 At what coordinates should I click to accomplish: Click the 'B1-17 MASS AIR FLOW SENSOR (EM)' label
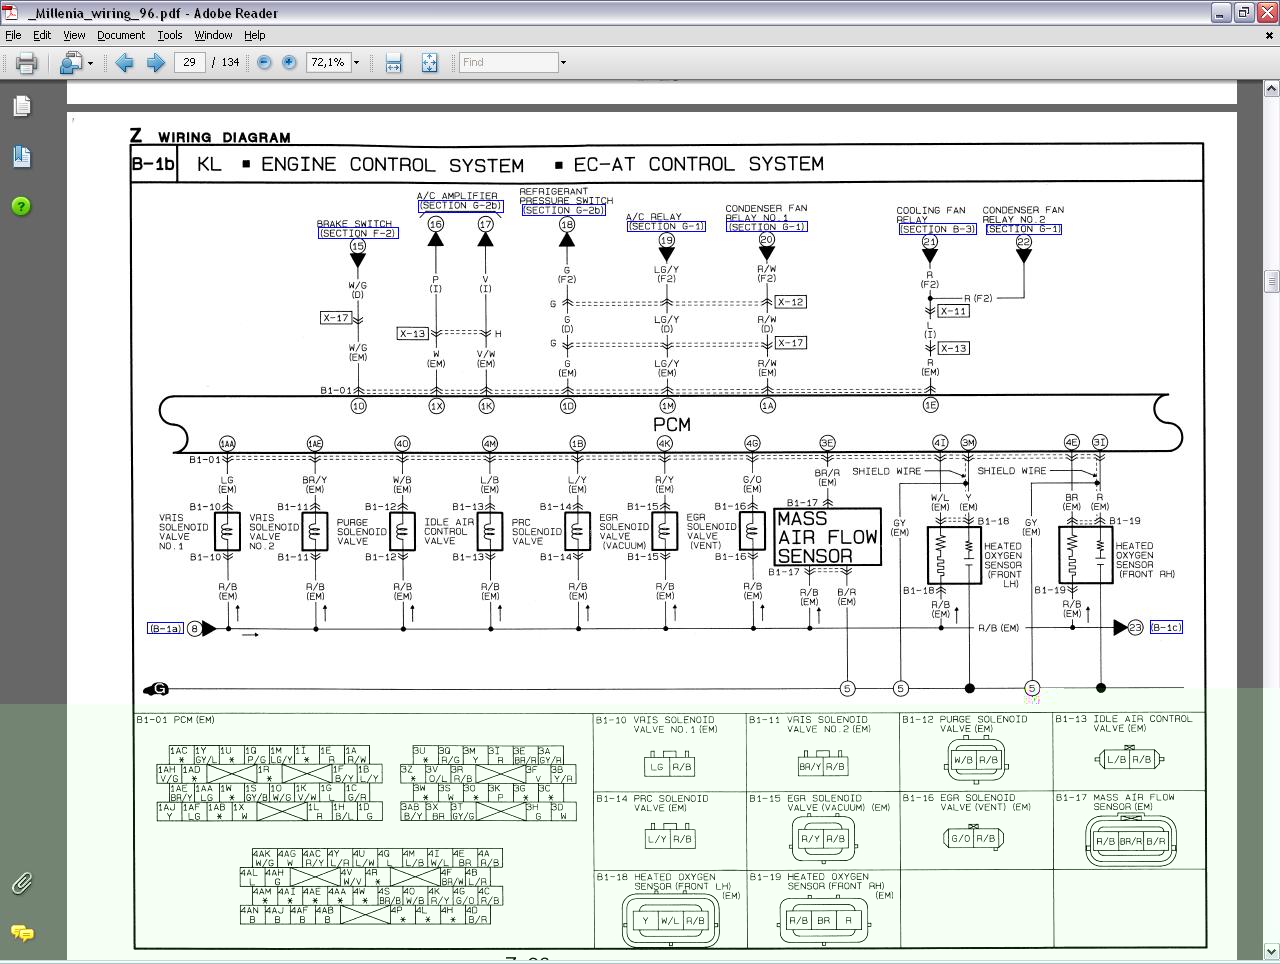click(1116, 802)
